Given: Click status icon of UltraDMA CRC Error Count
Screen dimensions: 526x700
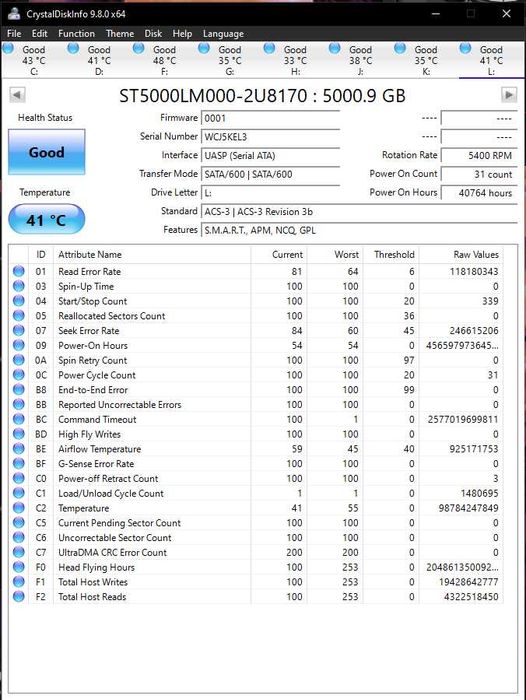Looking at the screenshot, I should click(x=19, y=551).
